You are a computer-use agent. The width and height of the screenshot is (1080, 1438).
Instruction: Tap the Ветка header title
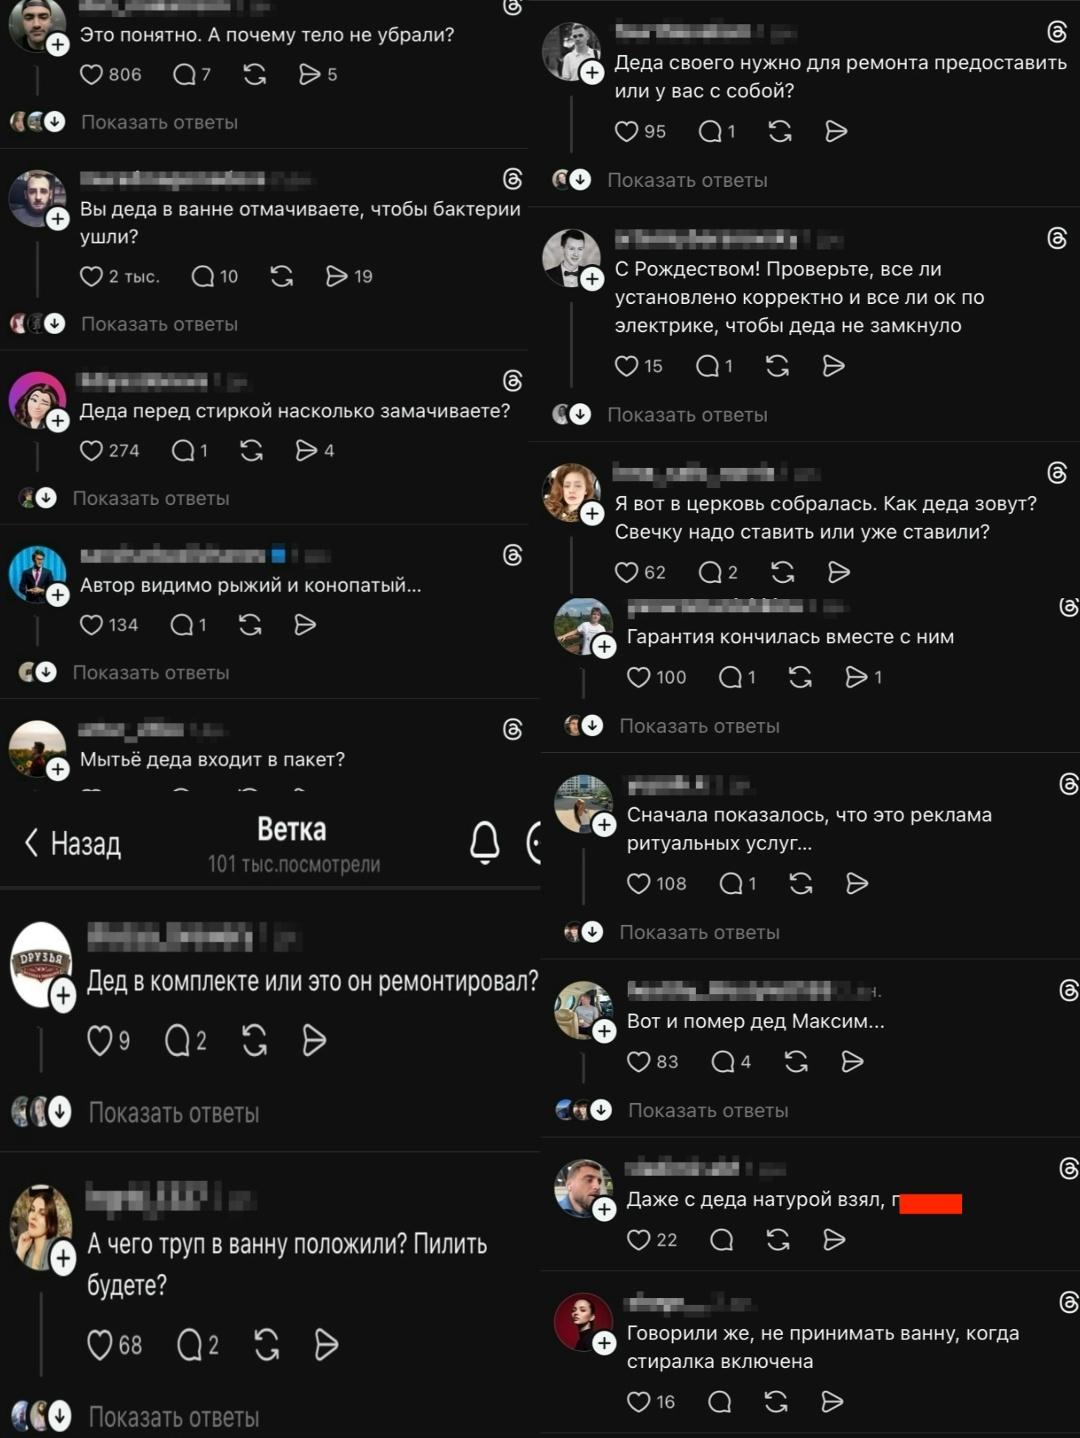tap(292, 829)
